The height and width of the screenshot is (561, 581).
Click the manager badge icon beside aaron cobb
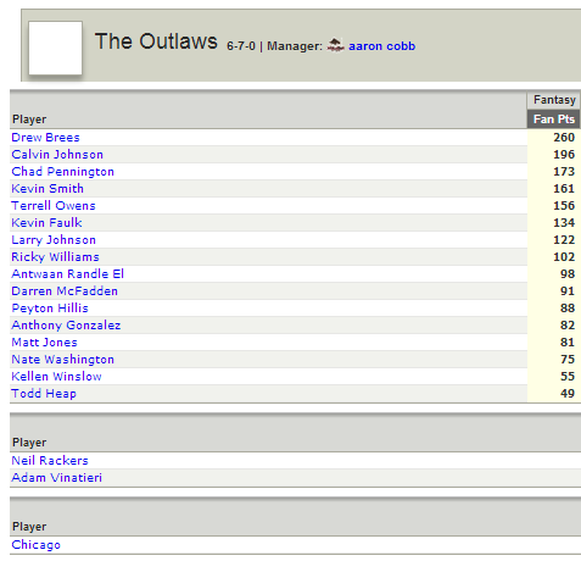coord(335,46)
